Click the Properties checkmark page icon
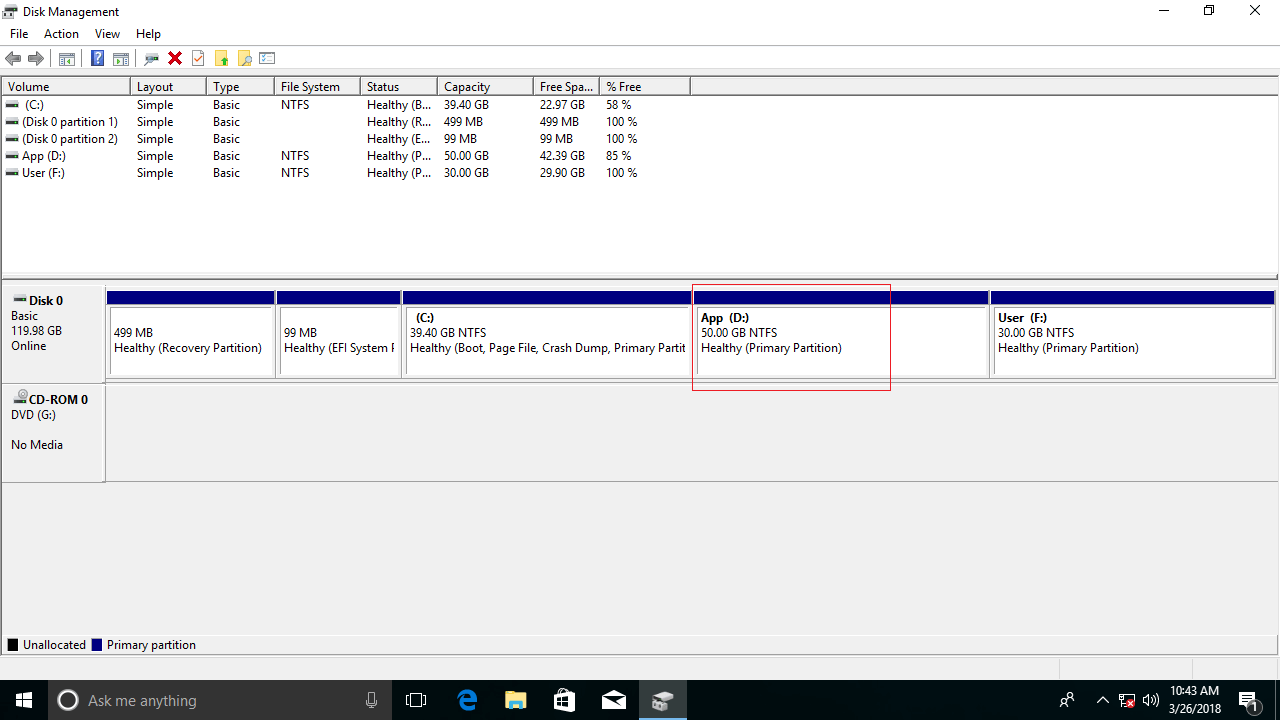This screenshot has height=720, width=1280. click(198, 59)
